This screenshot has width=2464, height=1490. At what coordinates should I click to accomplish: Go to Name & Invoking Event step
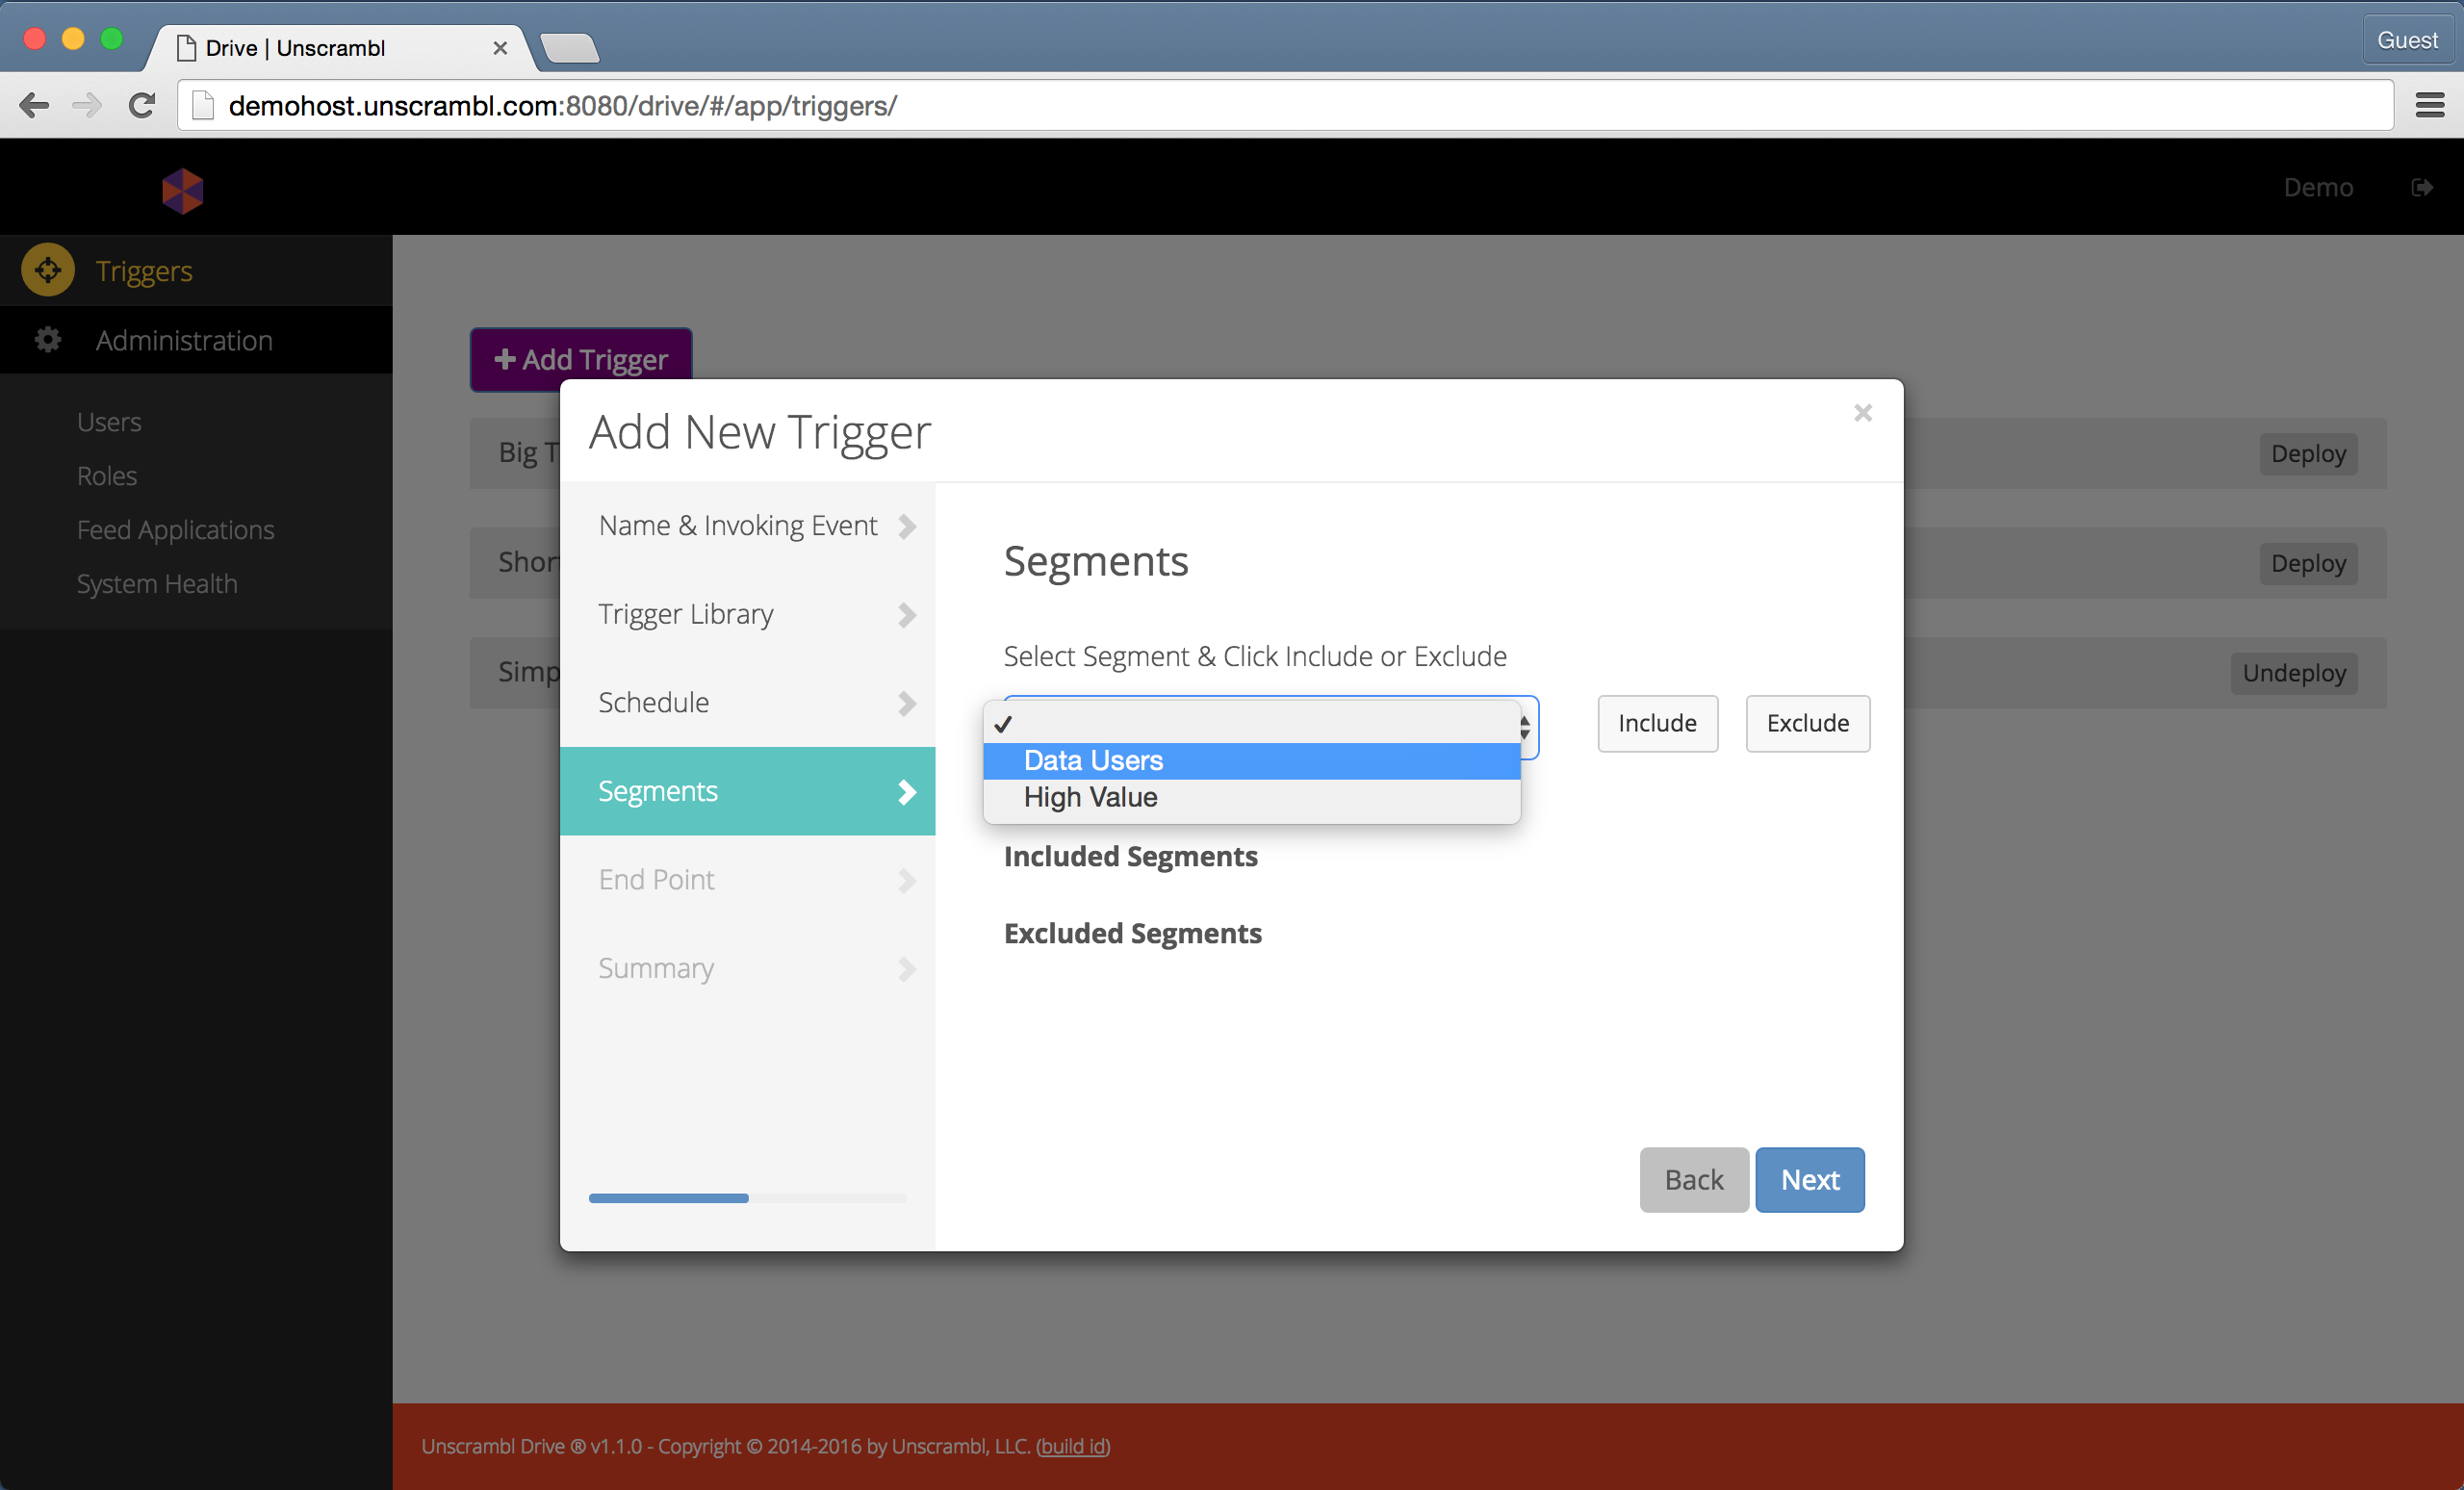coord(747,526)
